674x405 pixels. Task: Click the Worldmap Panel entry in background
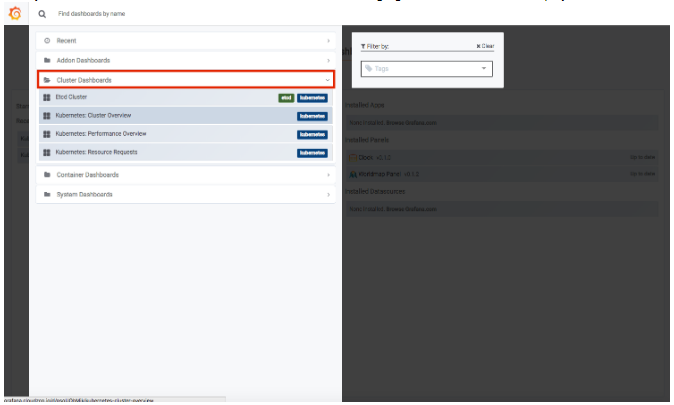(x=502, y=174)
